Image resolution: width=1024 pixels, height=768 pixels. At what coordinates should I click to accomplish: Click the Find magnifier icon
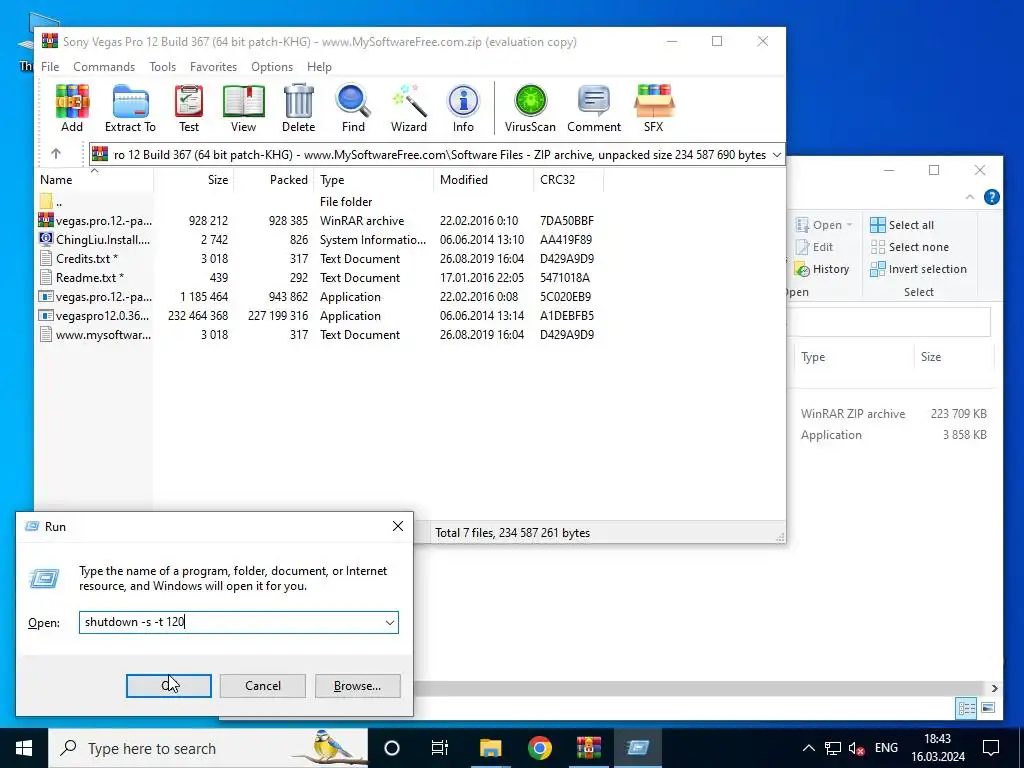(x=353, y=108)
